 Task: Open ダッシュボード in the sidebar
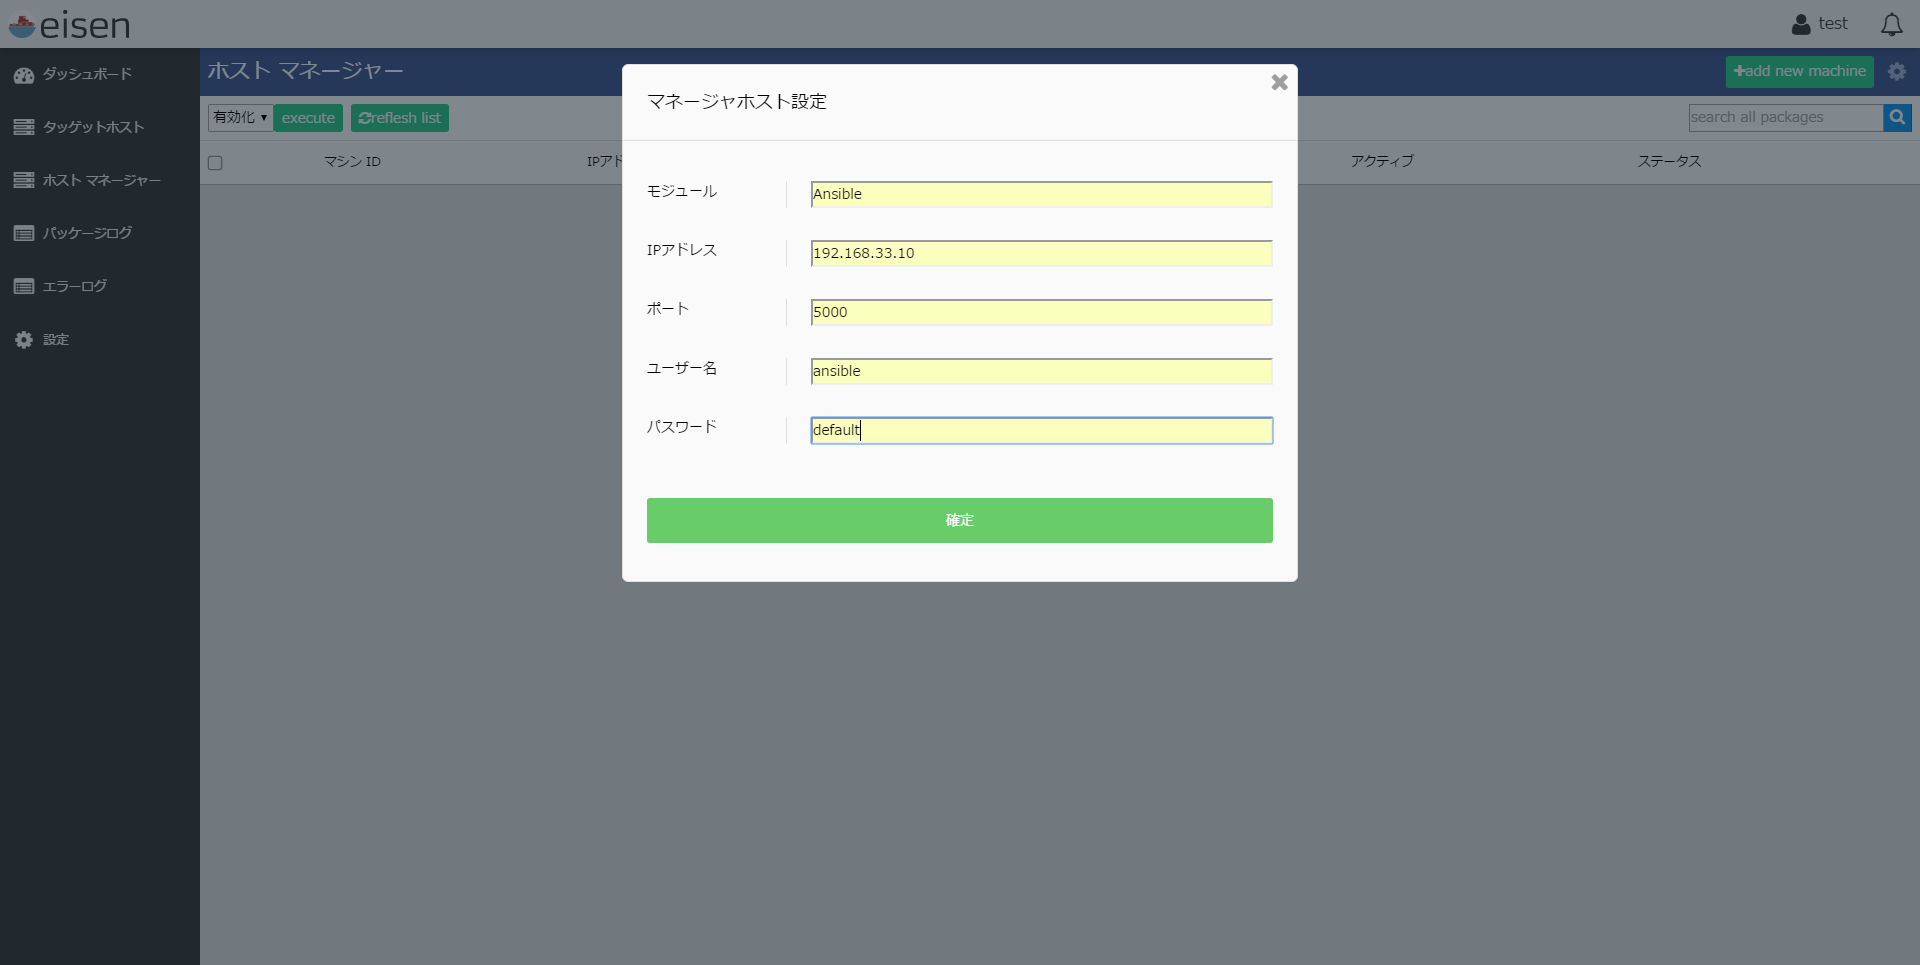coord(87,74)
